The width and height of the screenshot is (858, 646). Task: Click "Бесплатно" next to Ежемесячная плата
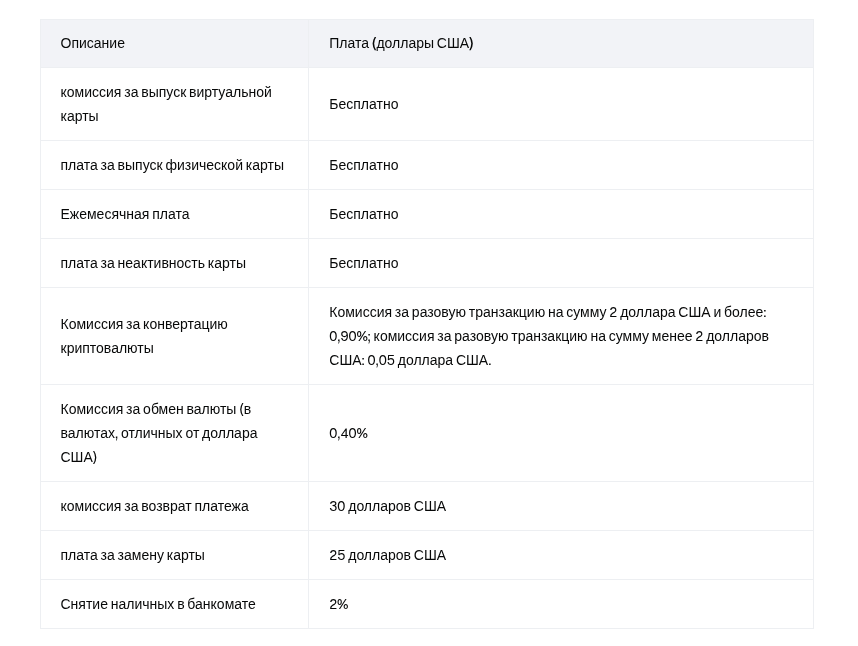364,214
